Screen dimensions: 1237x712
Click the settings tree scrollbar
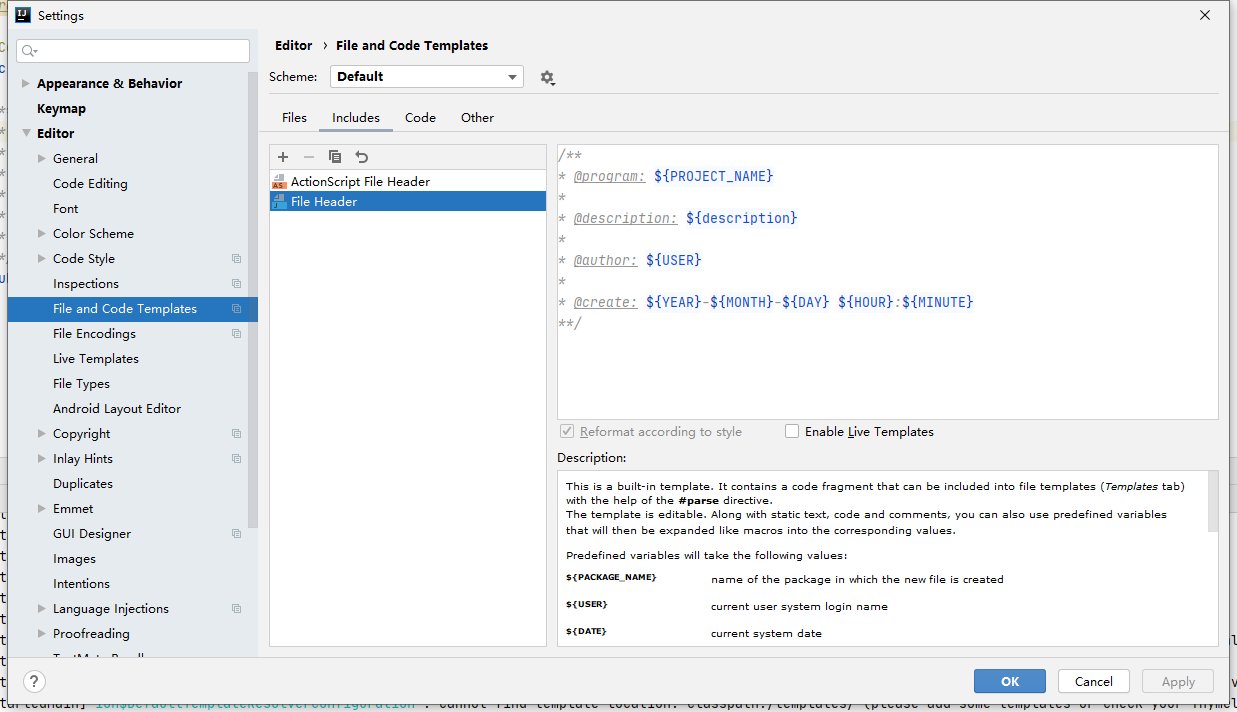(x=252, y=300)
